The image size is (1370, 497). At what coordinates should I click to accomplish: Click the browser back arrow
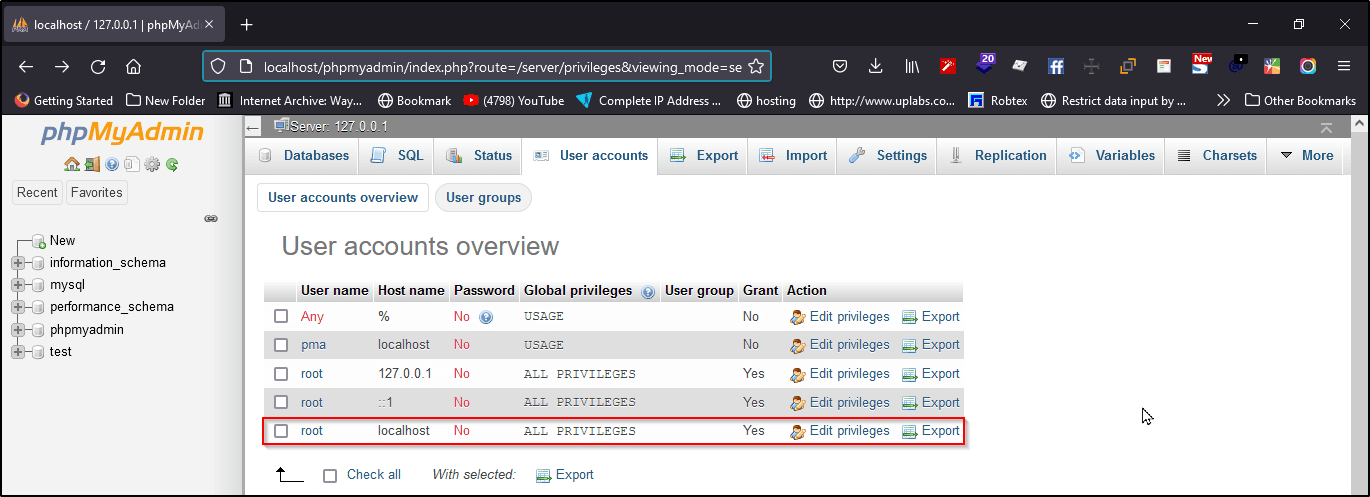point(26,67)
